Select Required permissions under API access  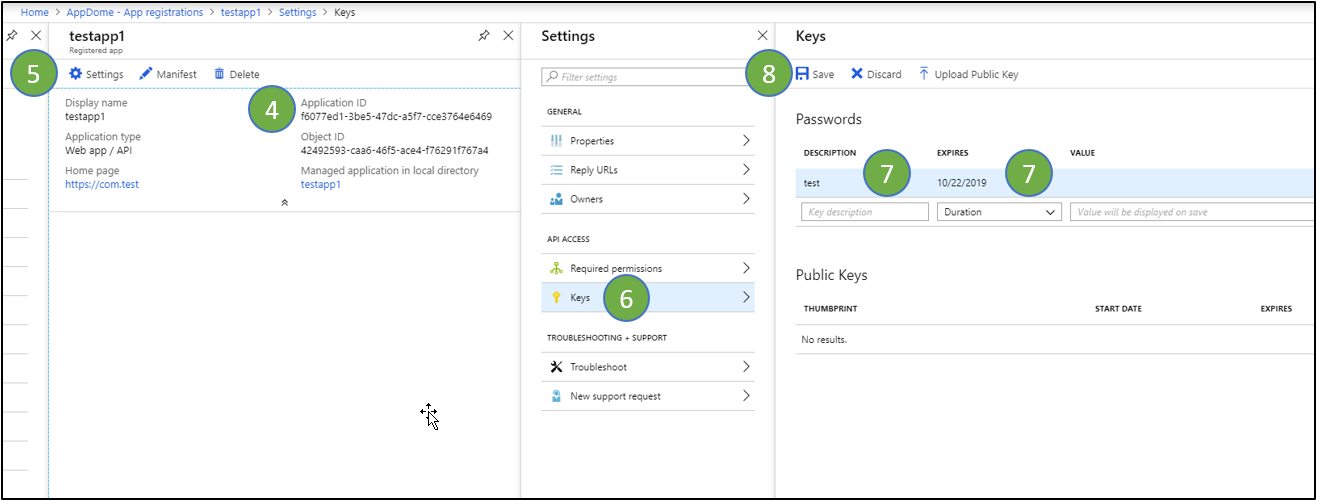pyautogui.click(x=647, y=268)
